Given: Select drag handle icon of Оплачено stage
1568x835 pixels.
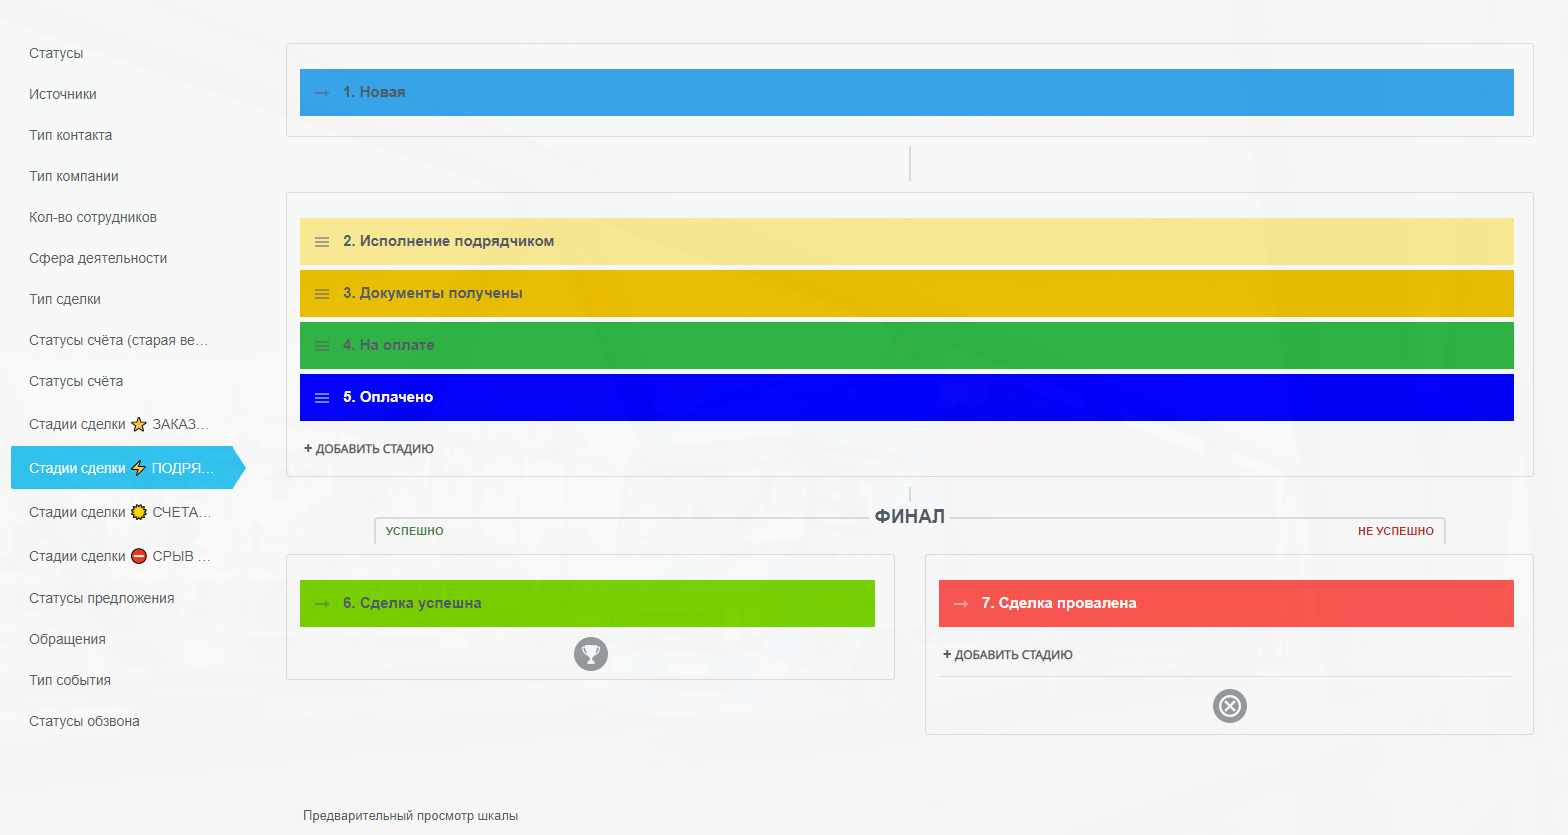Looking at the screenshot, I should [322, 398].
